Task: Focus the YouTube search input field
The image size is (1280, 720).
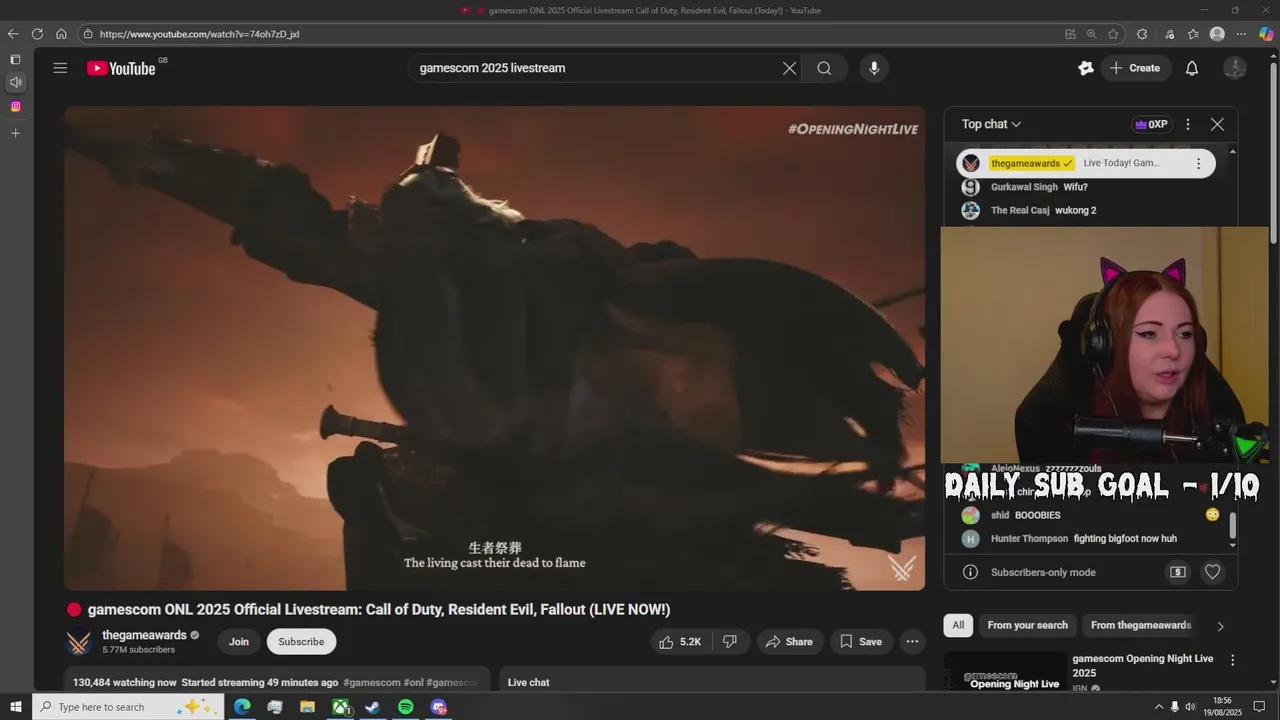Action: [595, 68]
